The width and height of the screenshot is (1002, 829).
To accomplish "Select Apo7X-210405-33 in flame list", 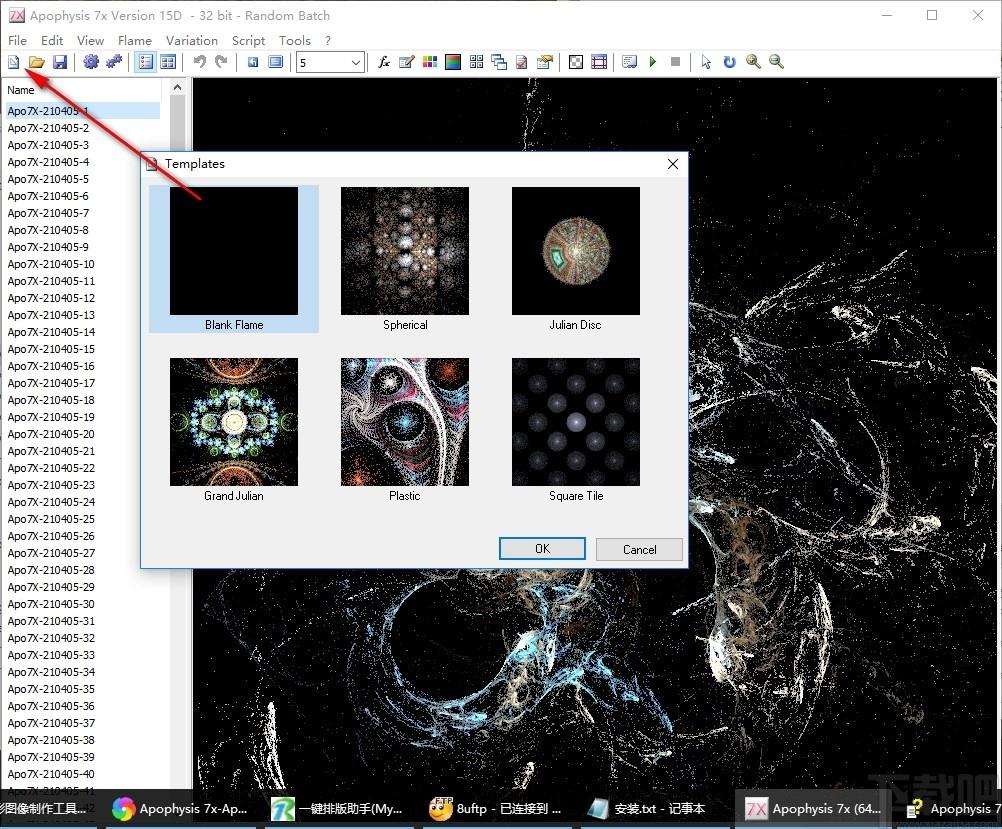I will pyautogui.click(x=51, y=655).
